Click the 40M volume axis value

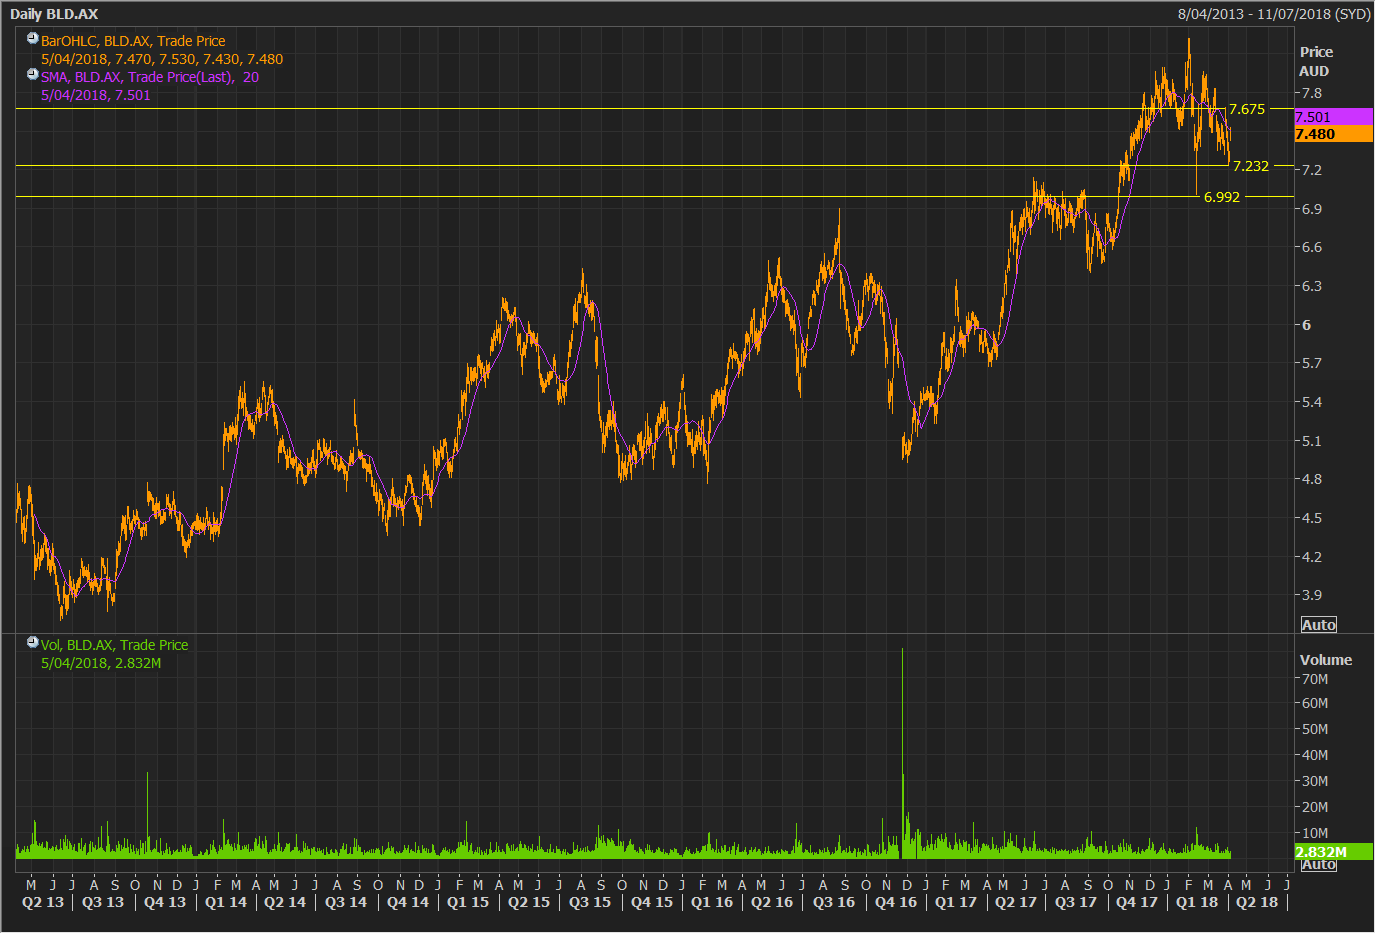[1314, 756]
